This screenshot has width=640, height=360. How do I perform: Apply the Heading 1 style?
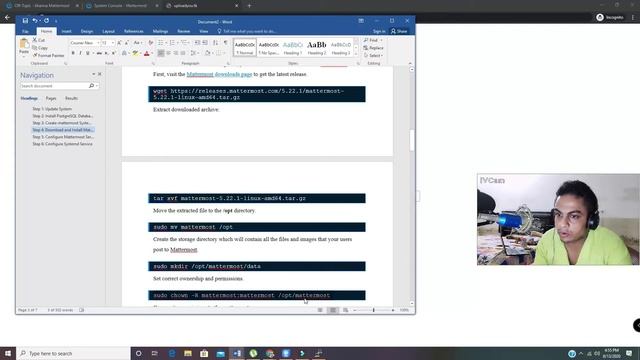[293, 48]
